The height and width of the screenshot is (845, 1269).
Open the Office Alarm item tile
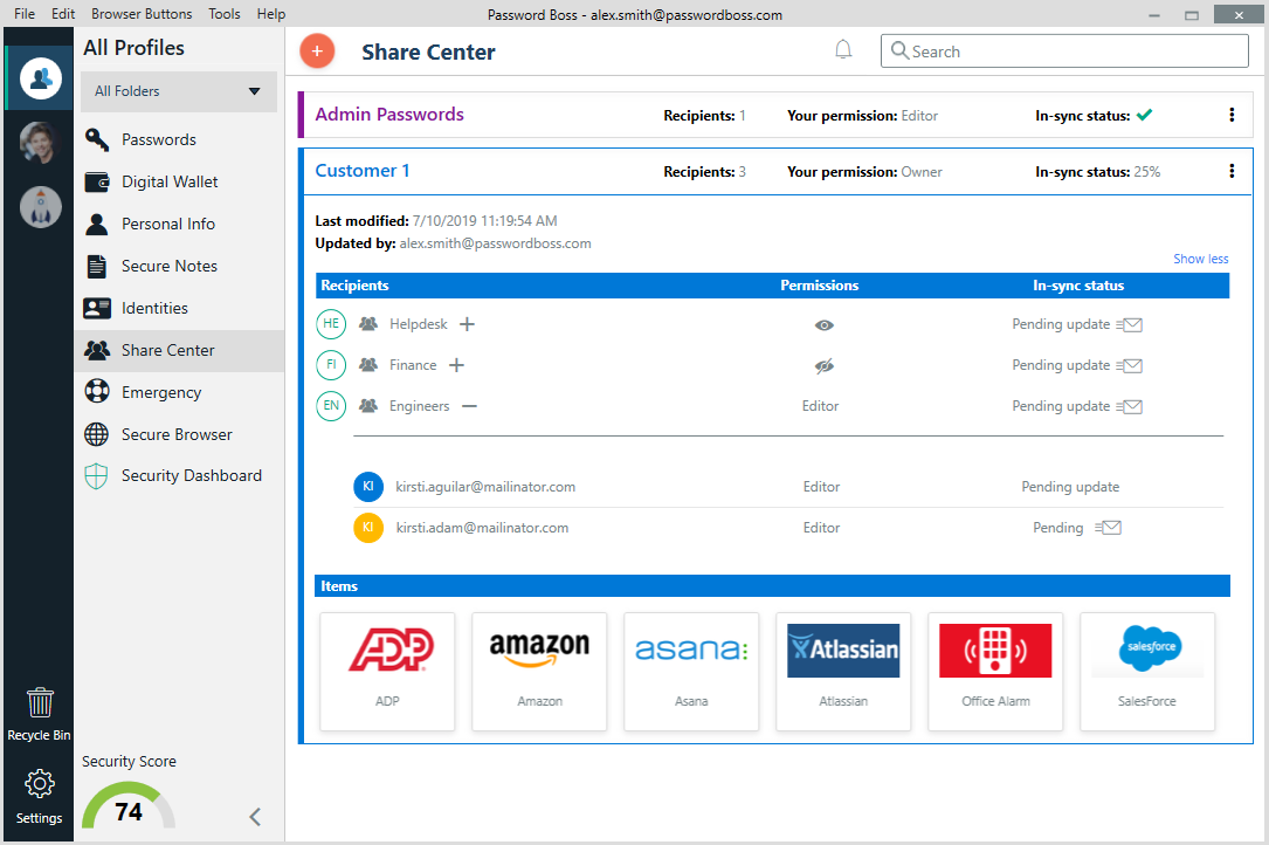point(995,671)
